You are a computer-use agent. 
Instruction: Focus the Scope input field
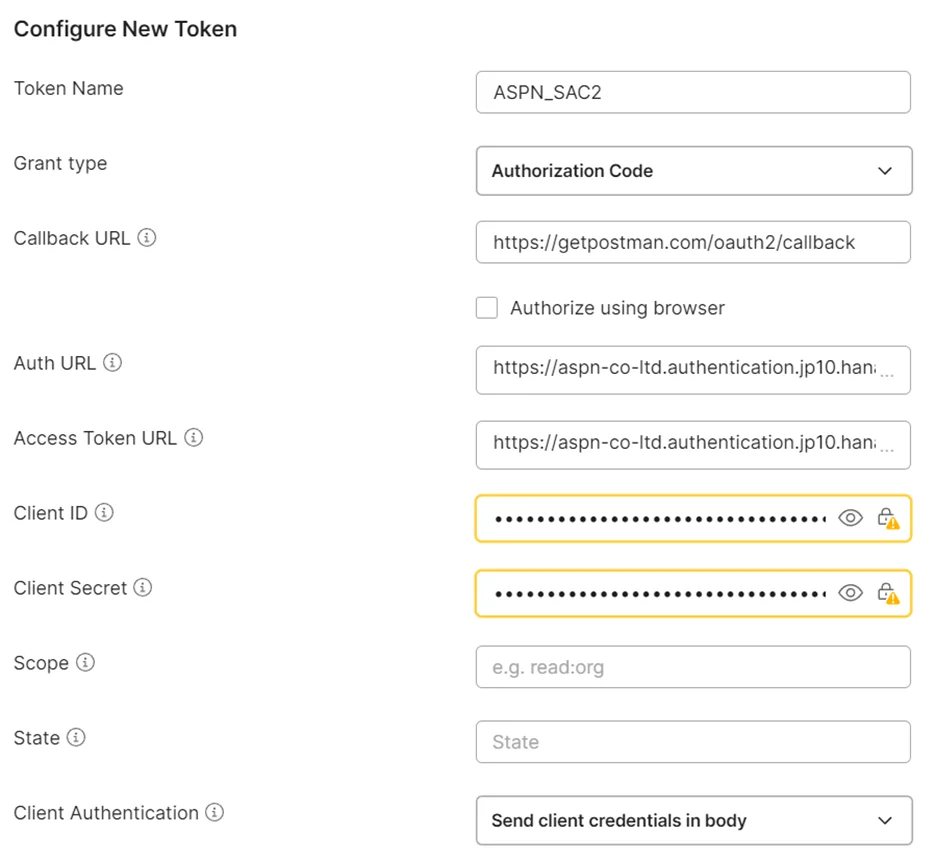[x=693, y=667]
